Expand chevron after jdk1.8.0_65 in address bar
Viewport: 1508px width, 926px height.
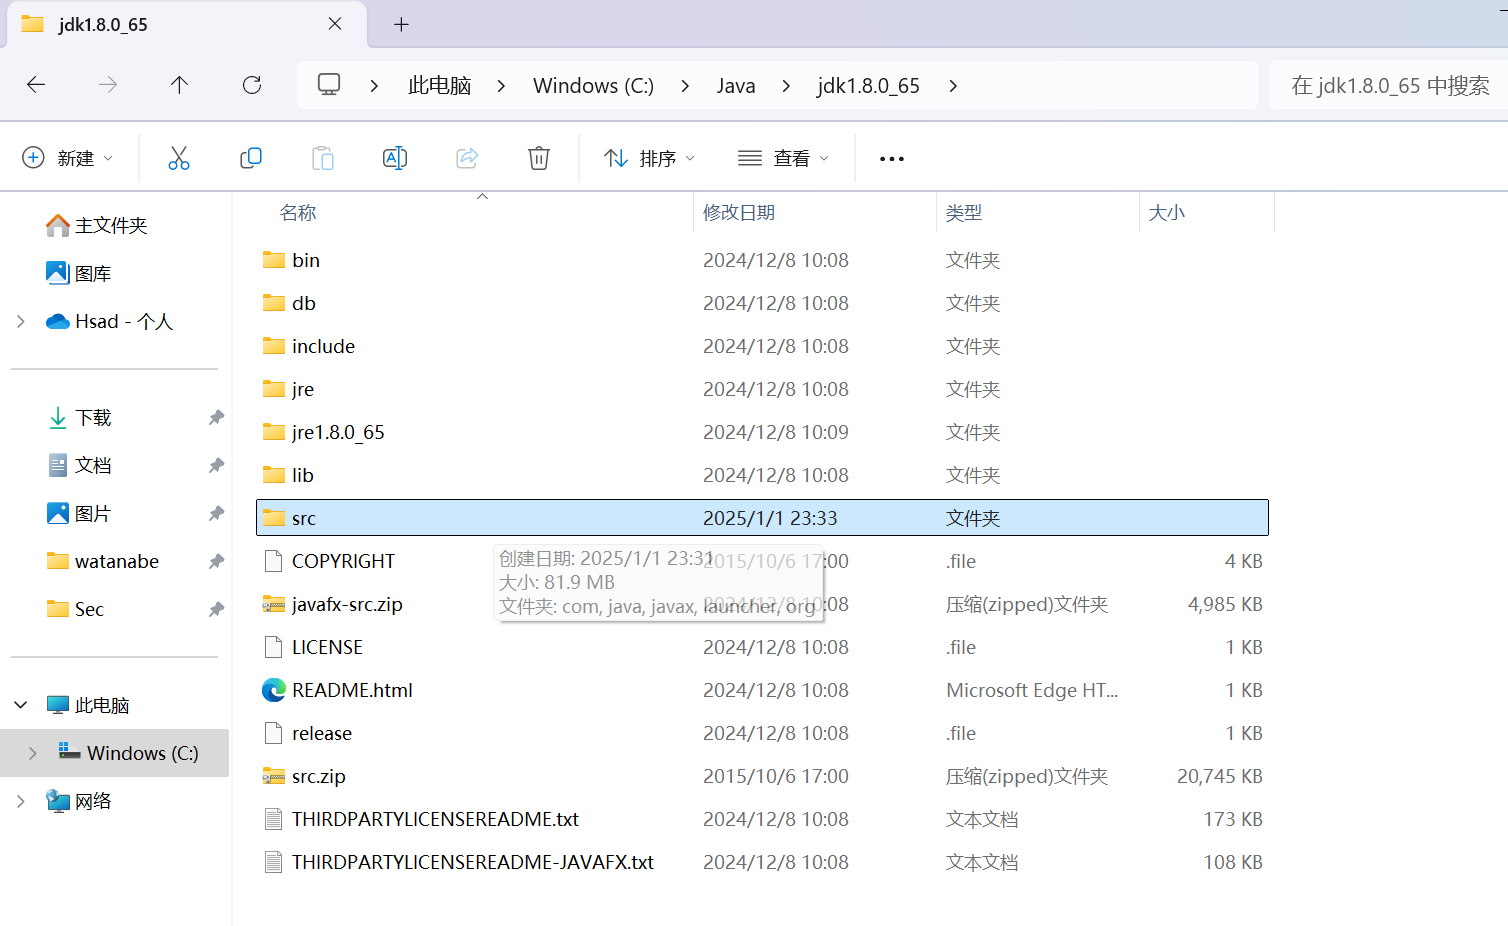point(953,86)
